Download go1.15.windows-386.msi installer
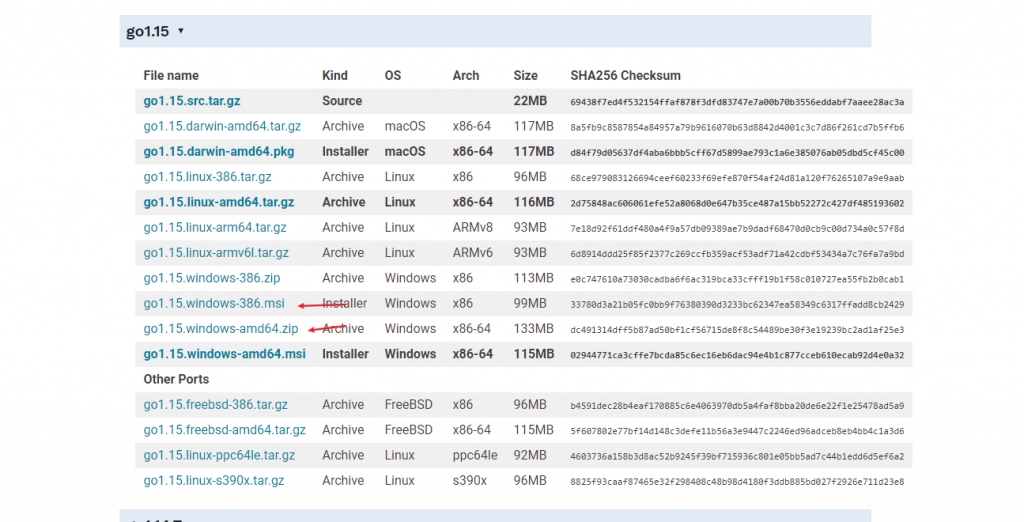1024x522 pixels. [214, 304]
